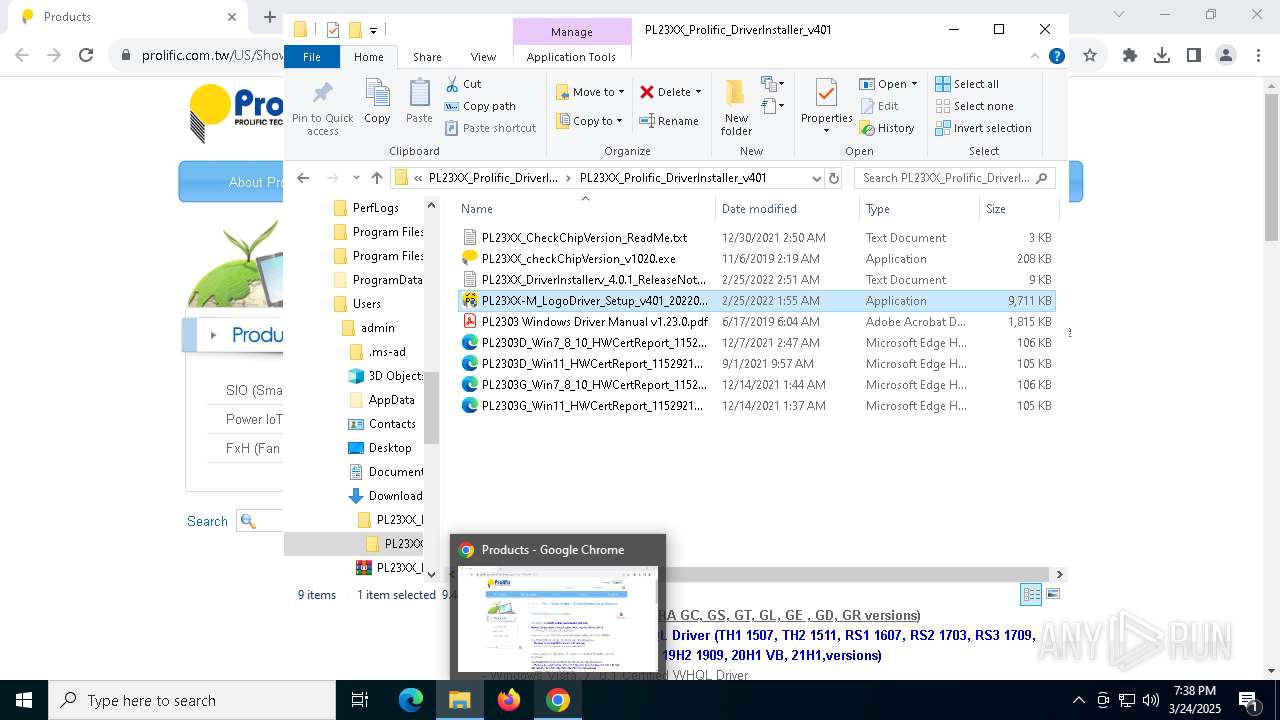Open the File menu tab
Image resolution: width=1280 pixels, height=720 pixels.
coord(312,57)
